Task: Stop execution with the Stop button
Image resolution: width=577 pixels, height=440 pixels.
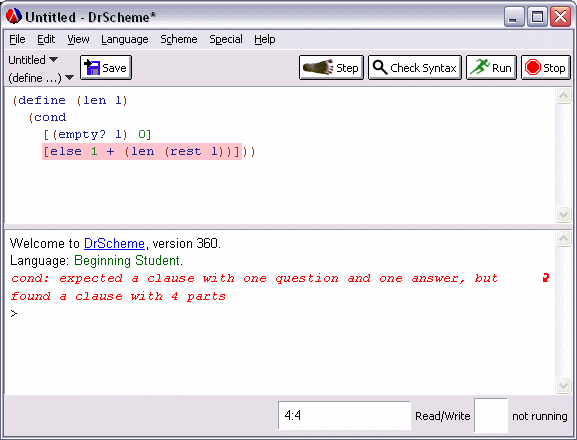Action: point(546,68)
